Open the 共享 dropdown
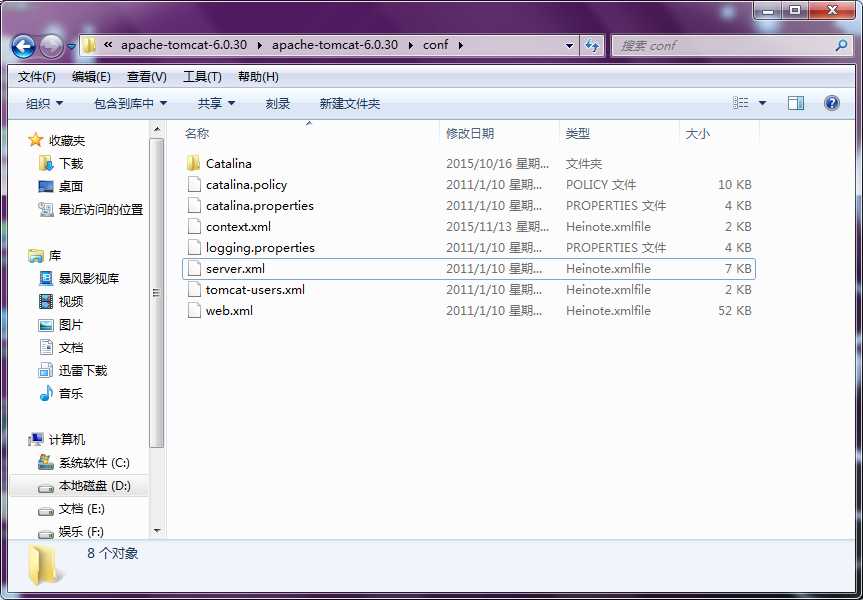 [x=216, y=103]
